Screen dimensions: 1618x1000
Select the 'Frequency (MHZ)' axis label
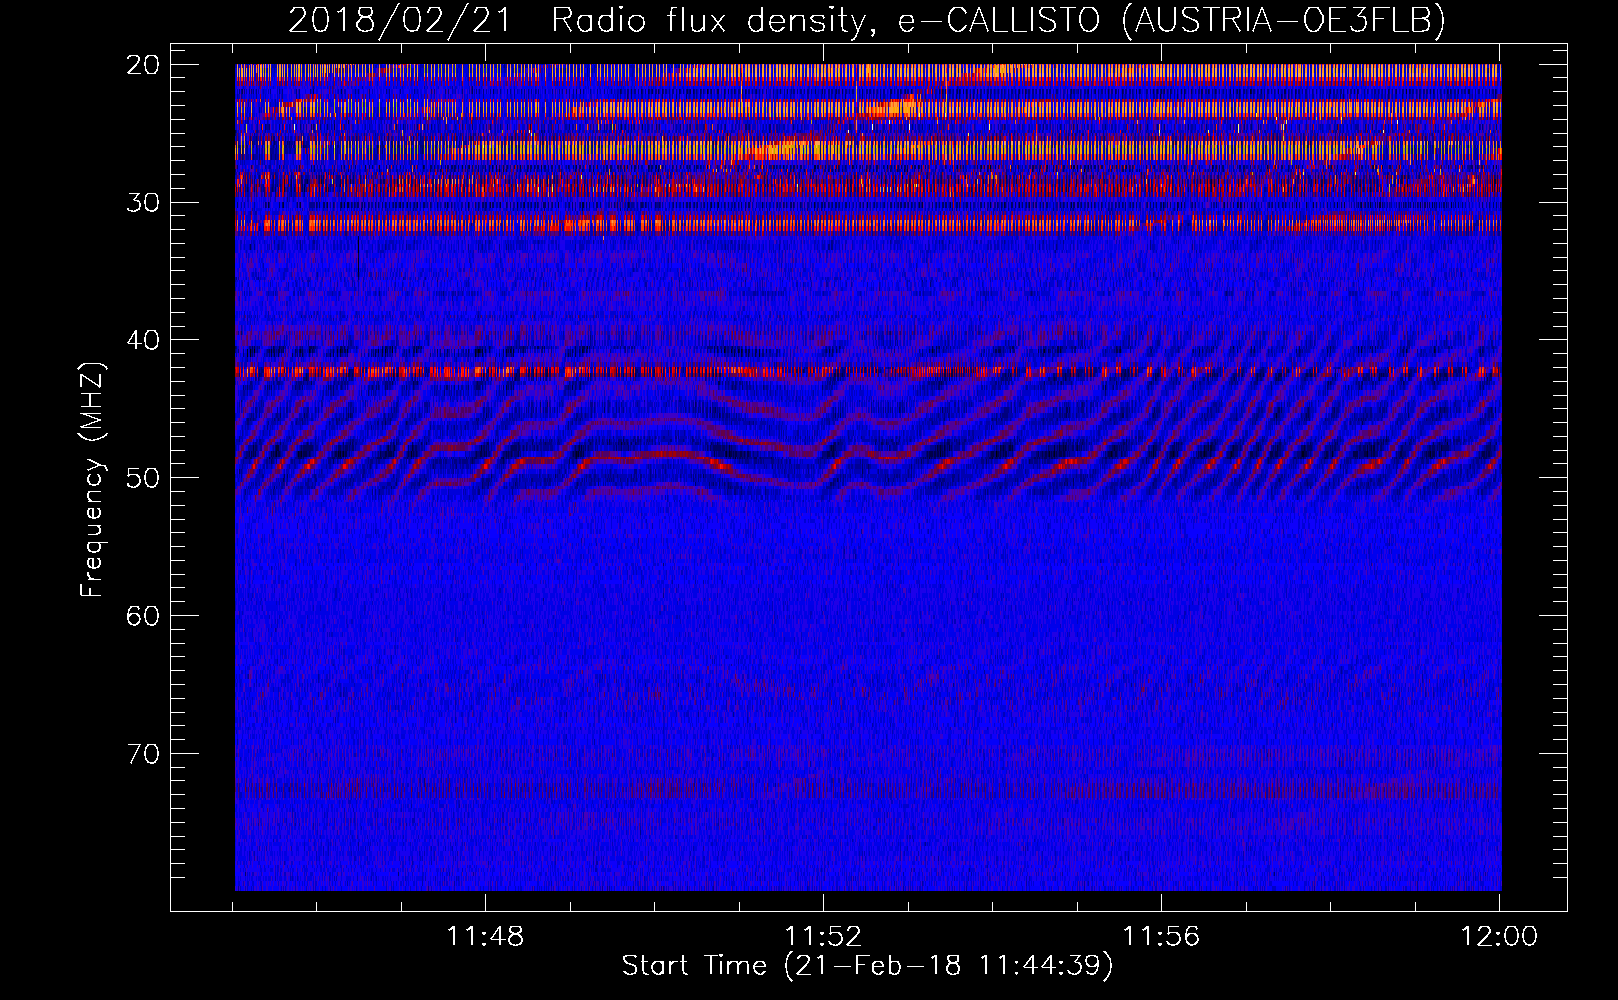coord(92,479)
